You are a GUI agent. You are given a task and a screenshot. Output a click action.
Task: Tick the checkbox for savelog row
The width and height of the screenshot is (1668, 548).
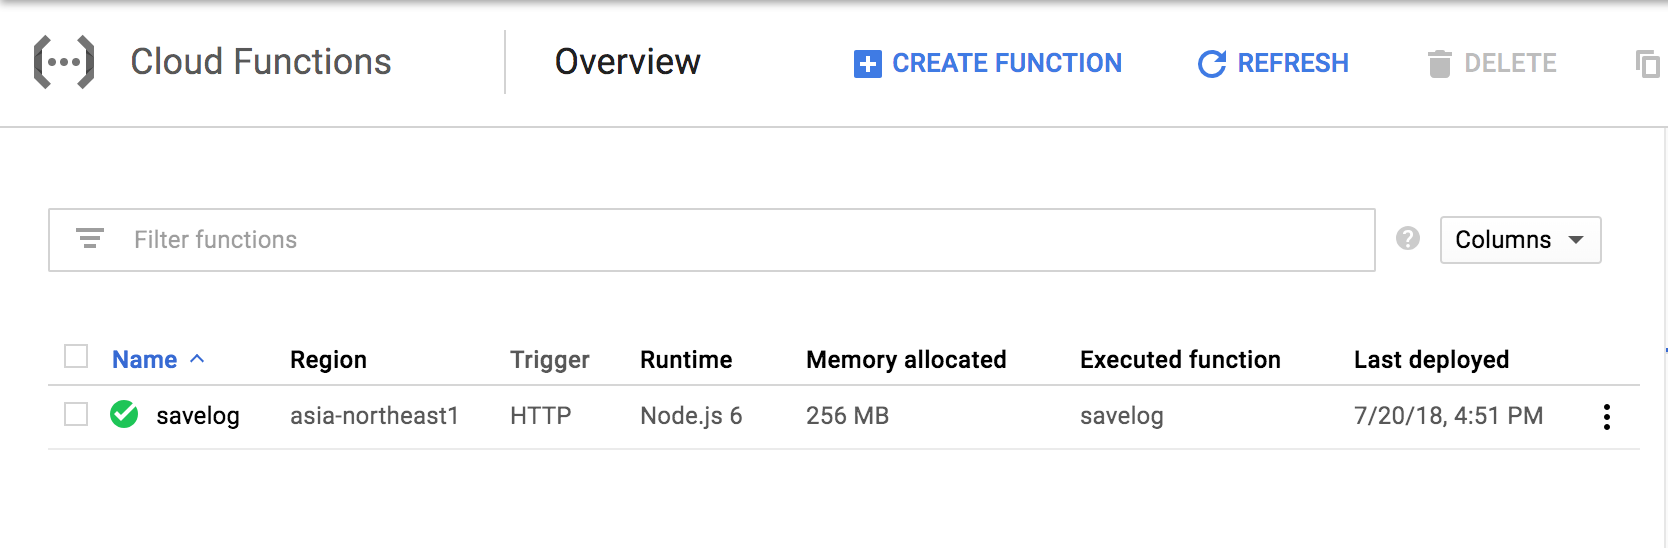coord(76,414)
